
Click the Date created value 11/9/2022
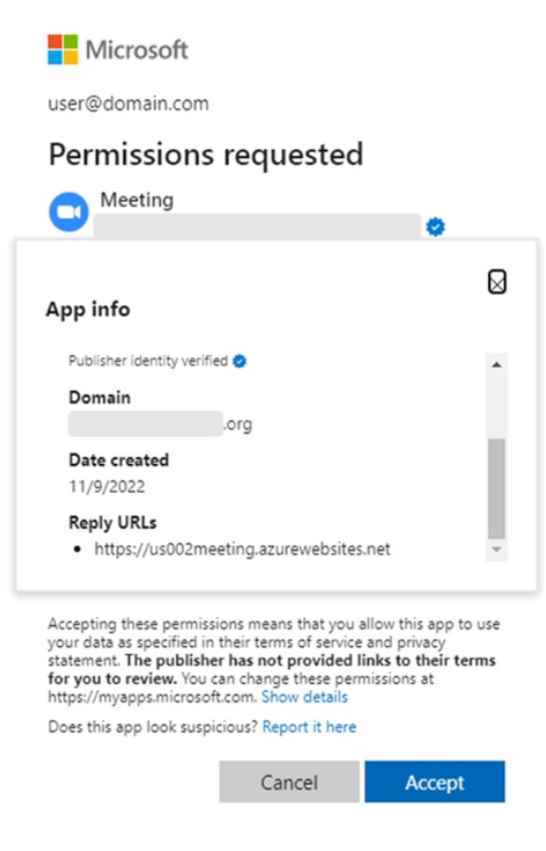[x=107, y=486]
